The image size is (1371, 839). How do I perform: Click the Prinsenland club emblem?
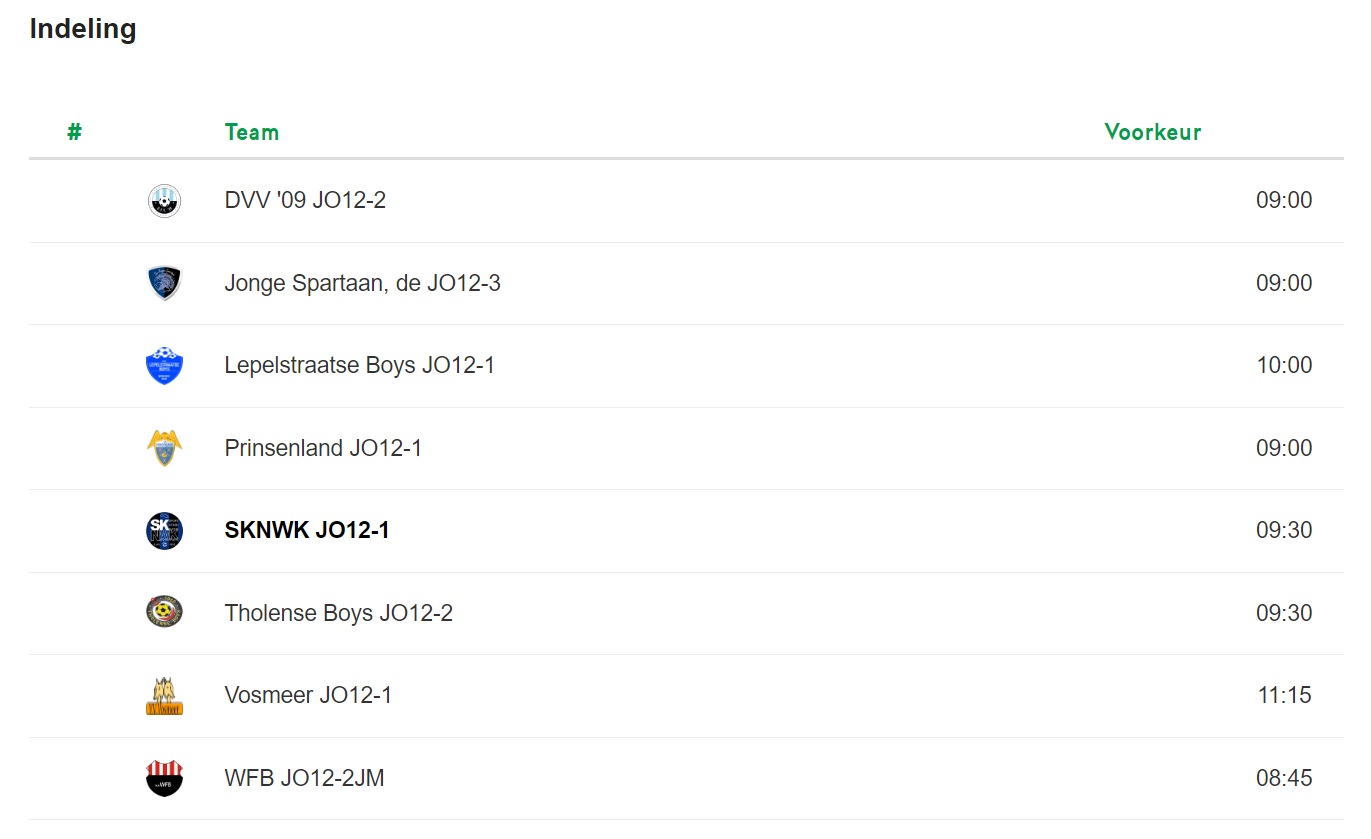tap(164, 448)
